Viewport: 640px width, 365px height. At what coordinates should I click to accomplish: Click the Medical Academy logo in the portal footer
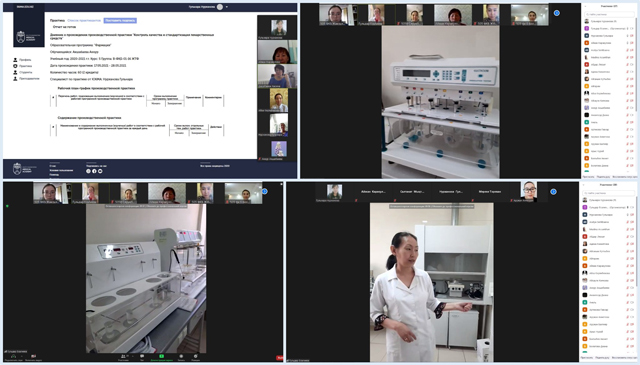24,169
